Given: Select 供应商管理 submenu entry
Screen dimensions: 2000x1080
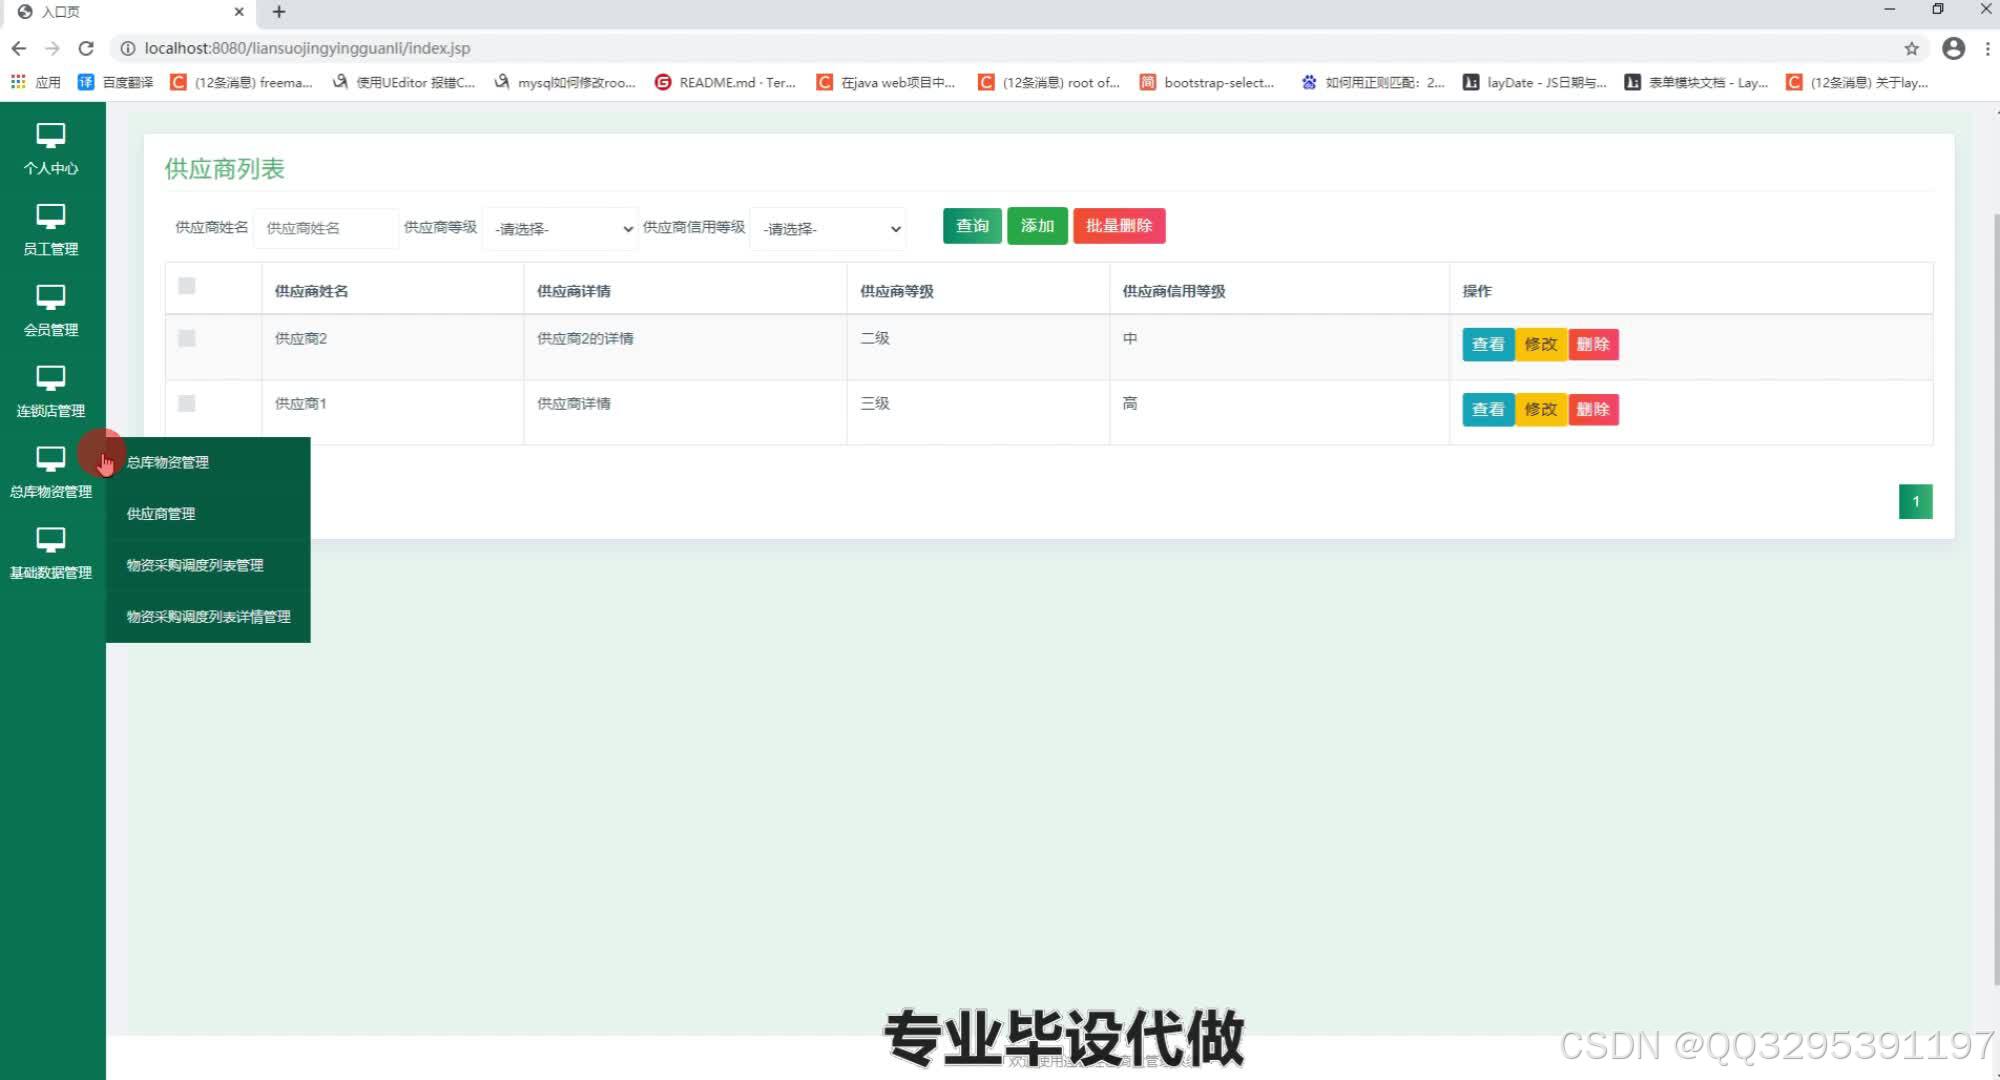Looking at the screenshot, I should (x=208, y=514).
